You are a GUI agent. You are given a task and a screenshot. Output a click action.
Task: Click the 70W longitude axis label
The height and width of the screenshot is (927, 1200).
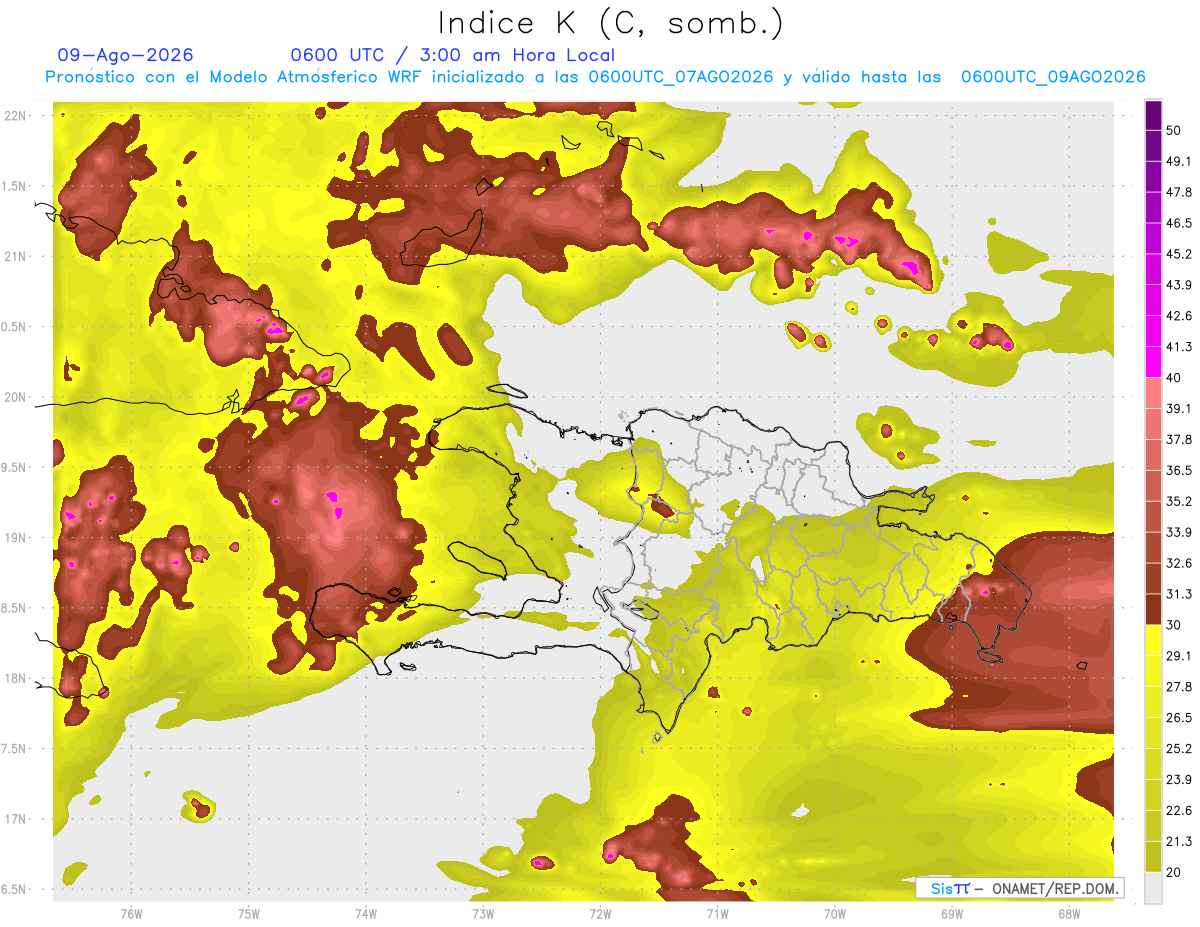pos(834,913)
